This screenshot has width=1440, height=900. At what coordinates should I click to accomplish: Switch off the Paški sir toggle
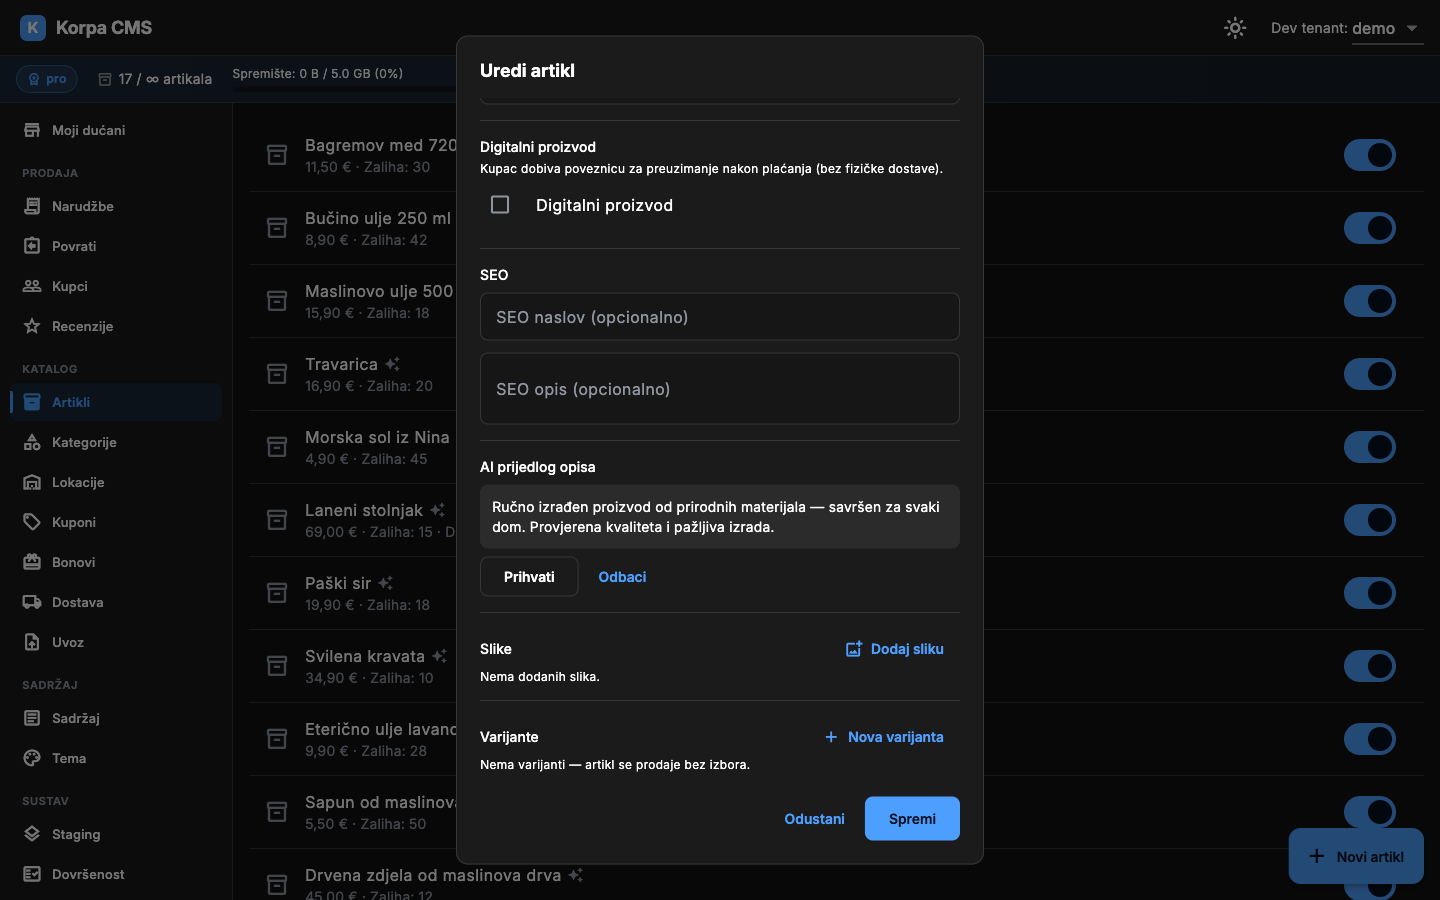tap(1370, 593)
